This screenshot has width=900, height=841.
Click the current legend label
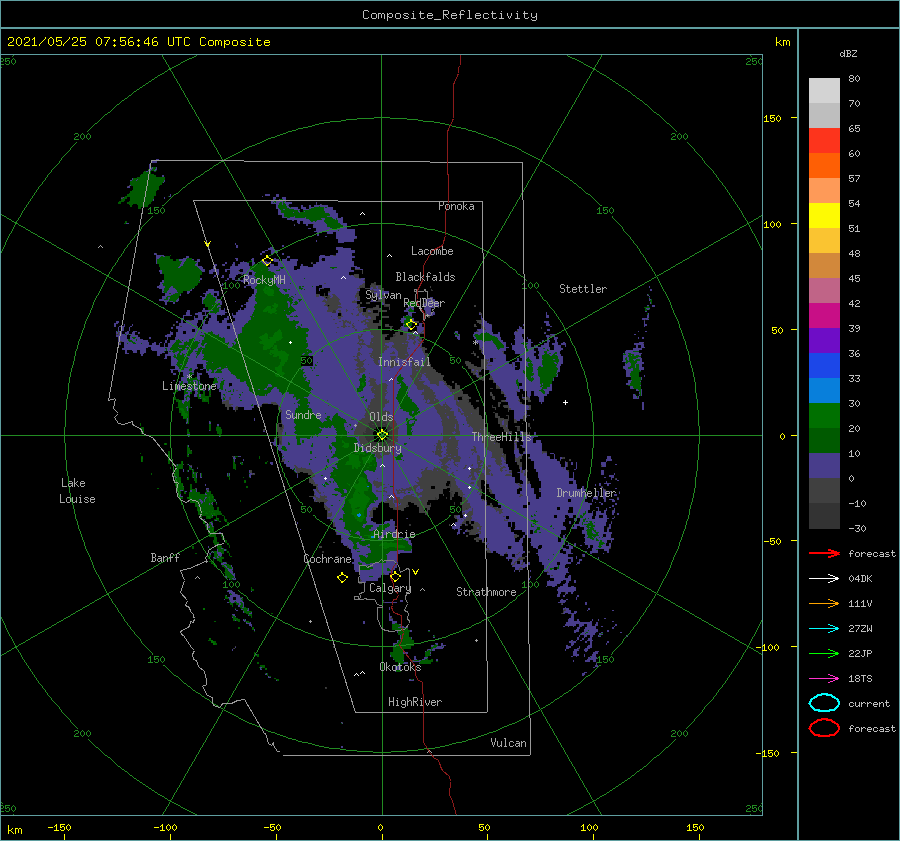click(x=869, y=703)
